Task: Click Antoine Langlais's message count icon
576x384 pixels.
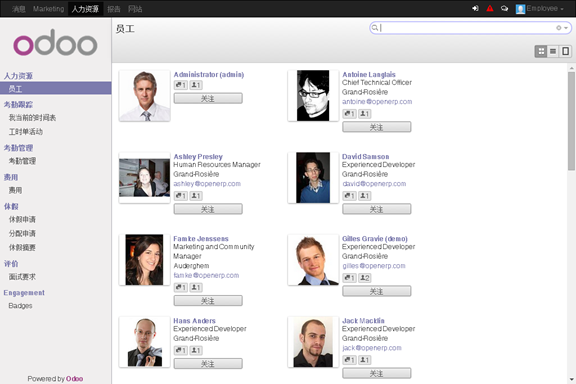Action: click(x=349, y=114)
